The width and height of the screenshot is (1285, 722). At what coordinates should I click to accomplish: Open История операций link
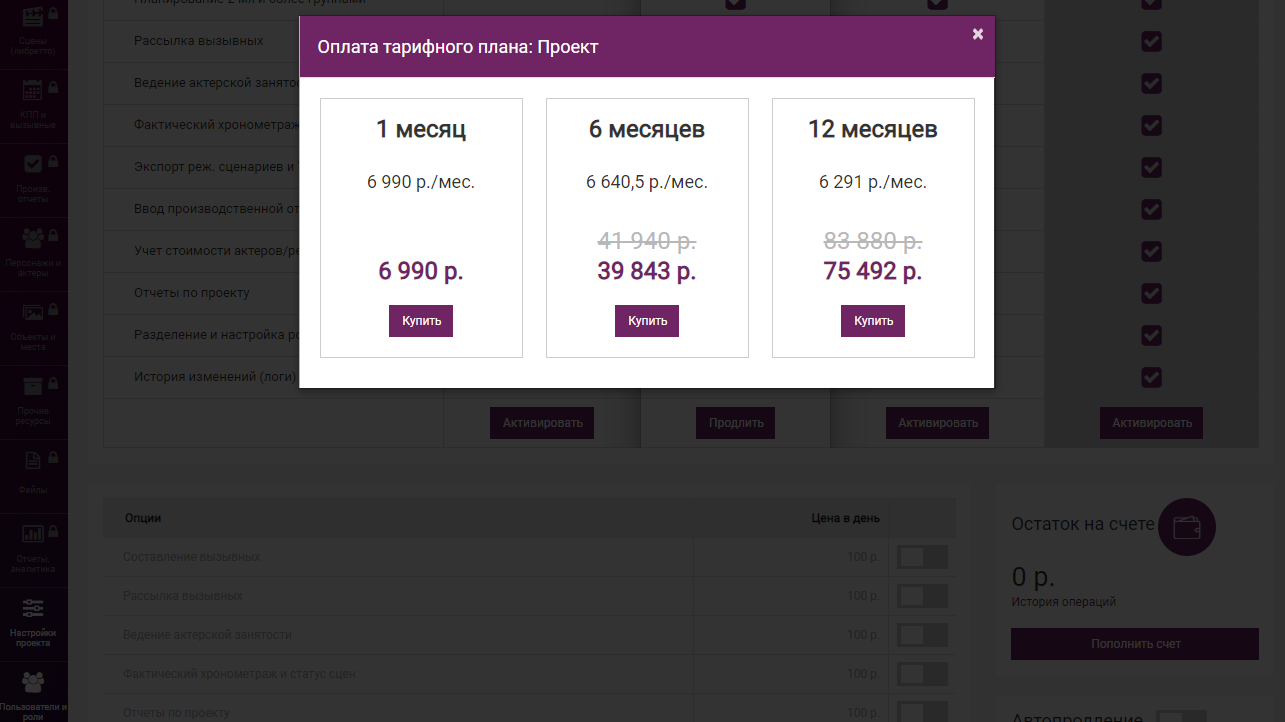pyautogui.click(x=1063, y=602)
